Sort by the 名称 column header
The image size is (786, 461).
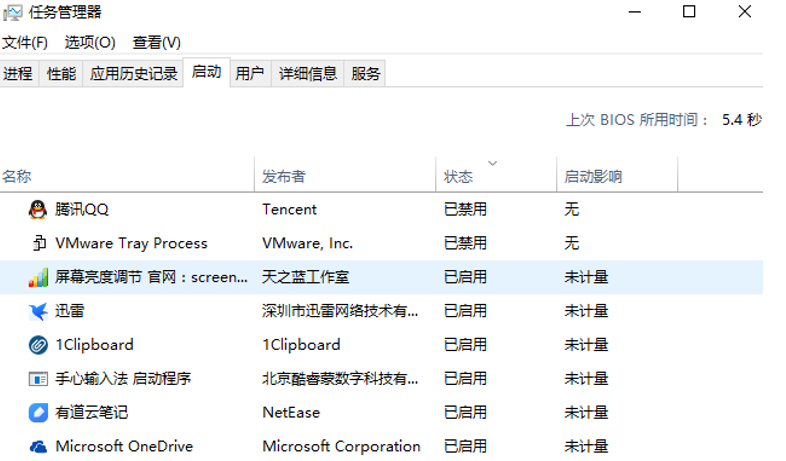(127, 175)
